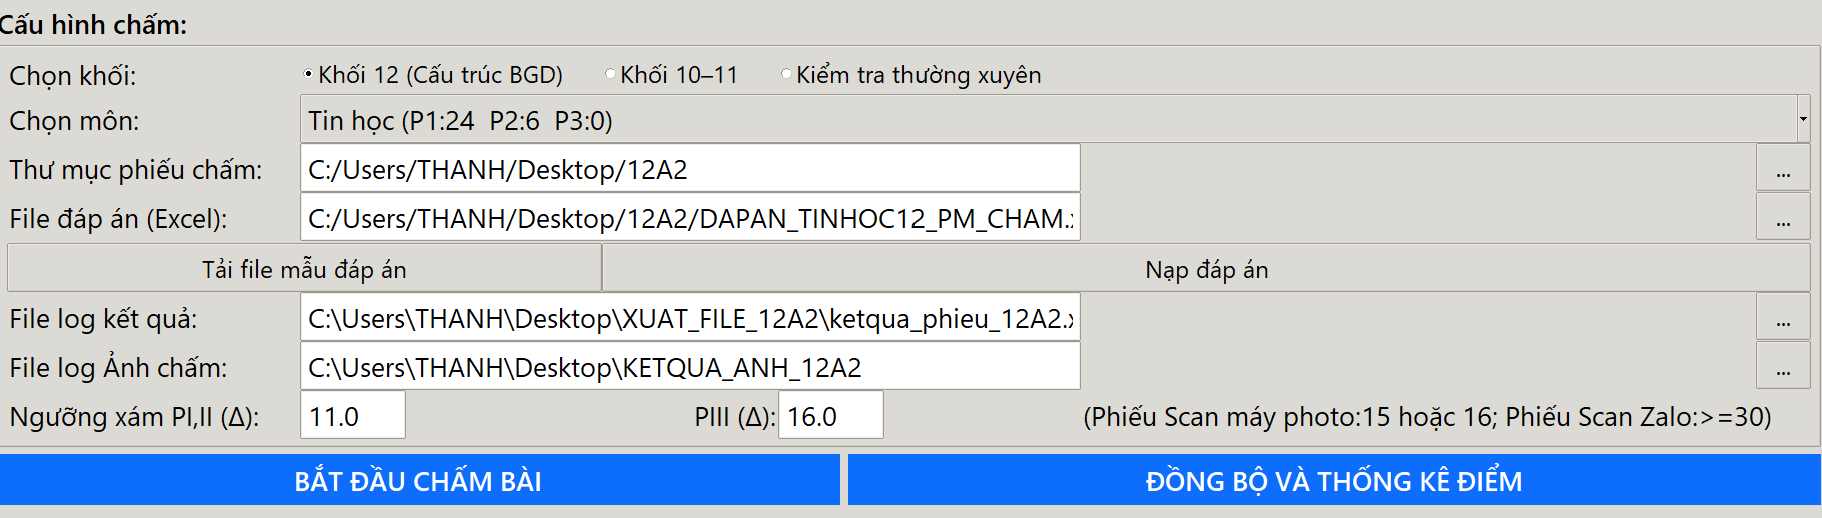
Task: Open the Chọn môn subject dropdown
Action: 1048,120
